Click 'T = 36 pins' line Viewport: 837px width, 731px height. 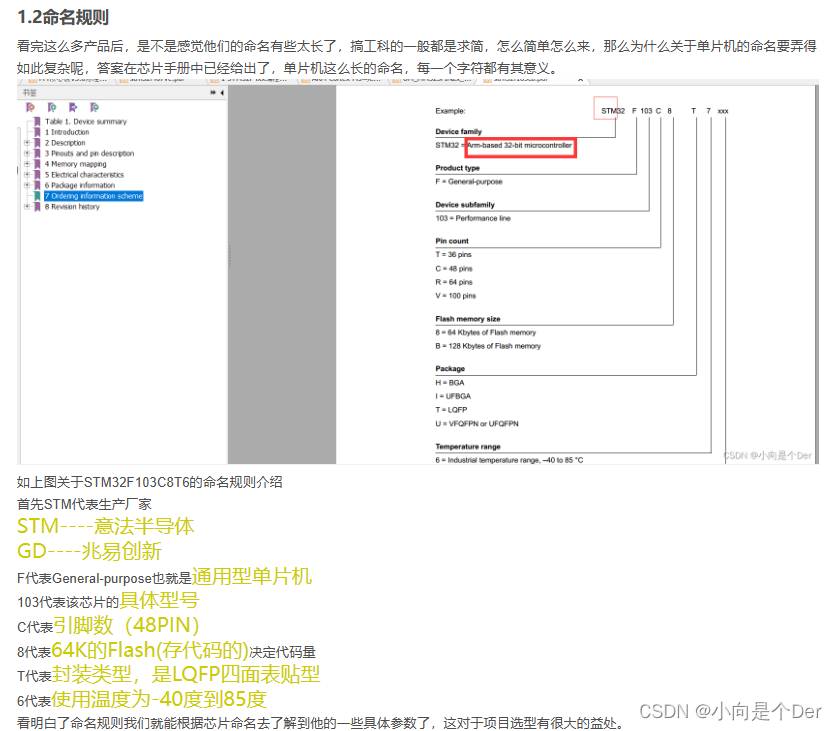pyautogui.click(x=453, y=255)
